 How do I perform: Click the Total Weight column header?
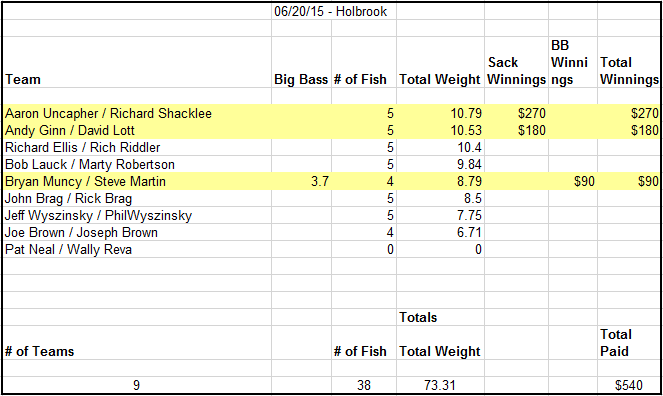pos(440,62)
